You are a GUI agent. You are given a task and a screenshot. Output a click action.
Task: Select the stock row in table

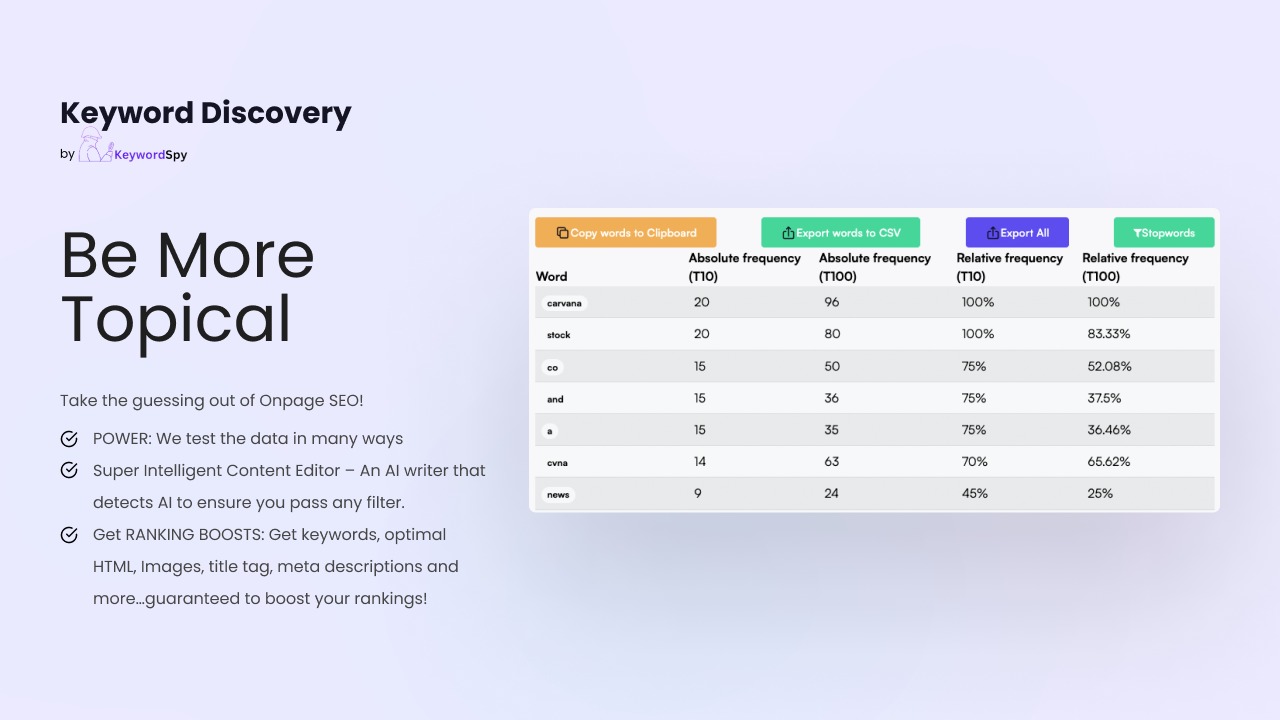pos(875,334)
